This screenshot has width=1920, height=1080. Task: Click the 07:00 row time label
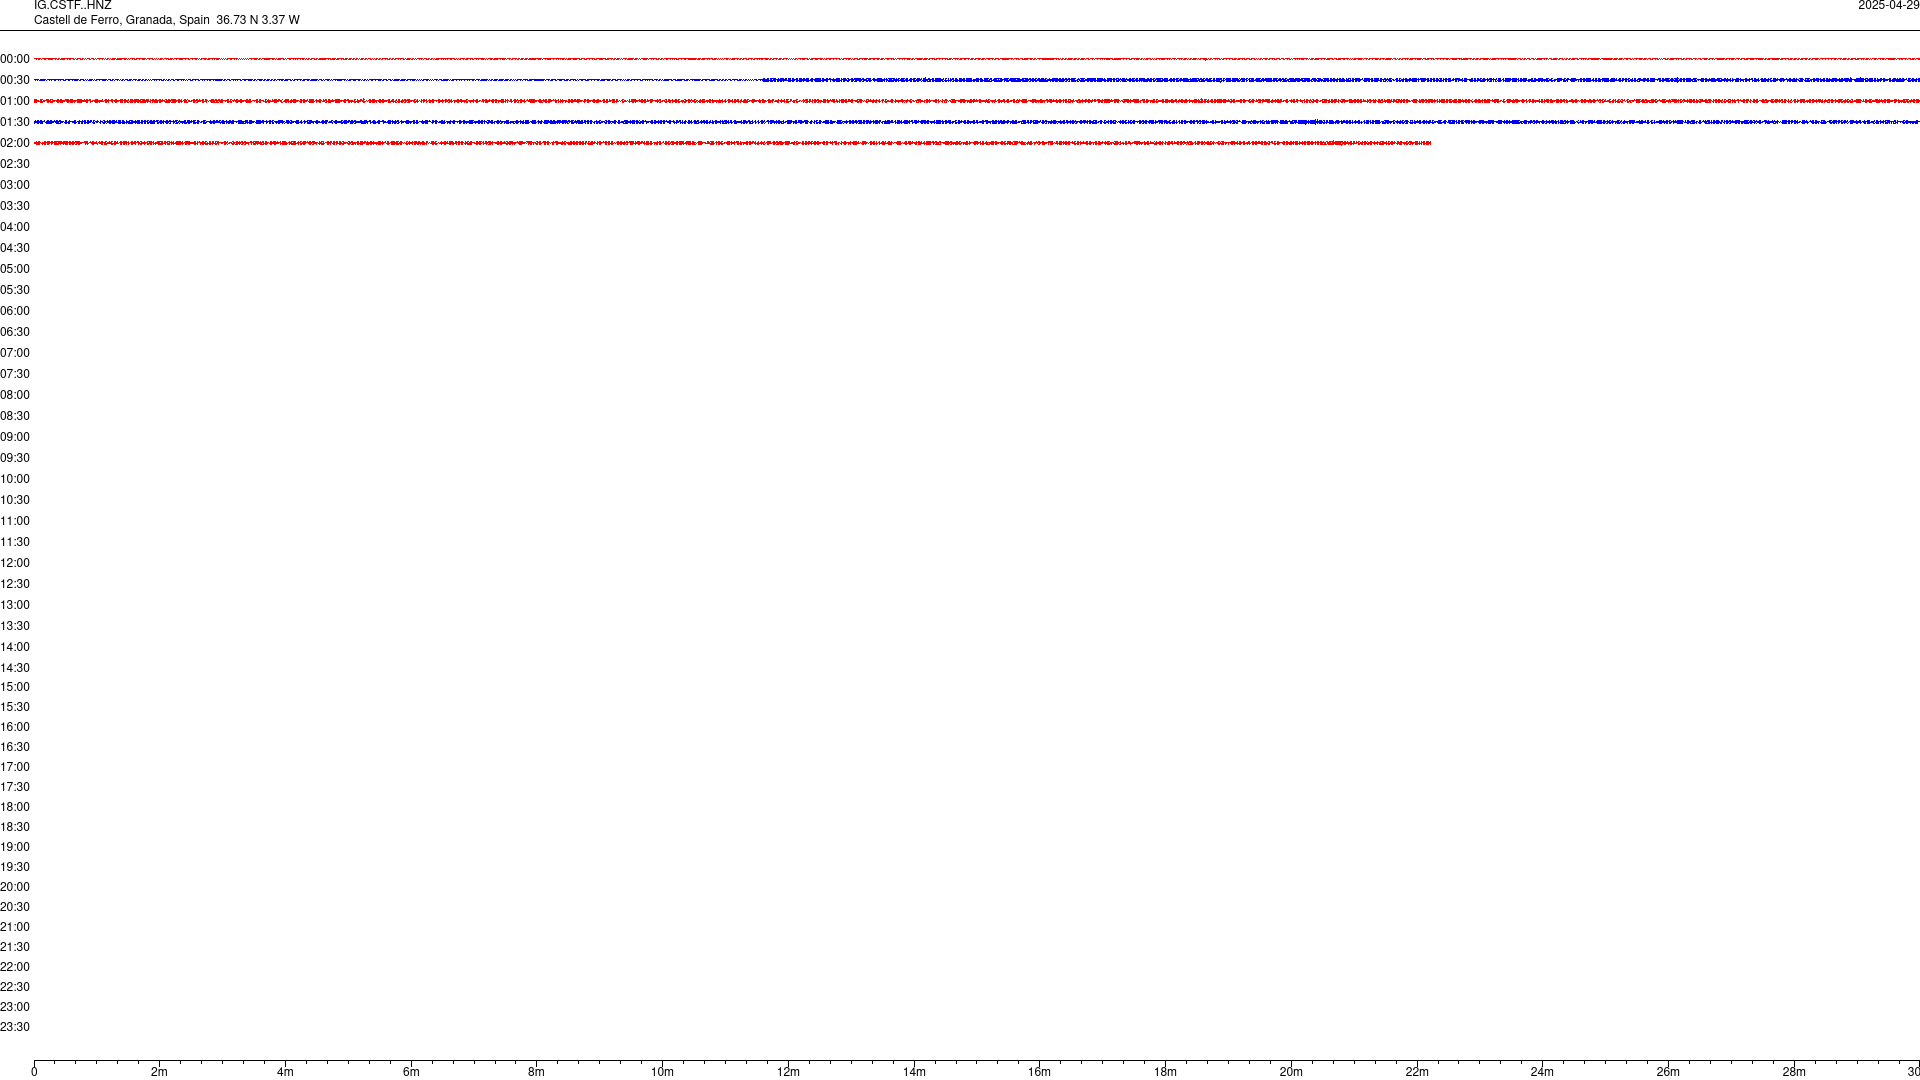15,353
